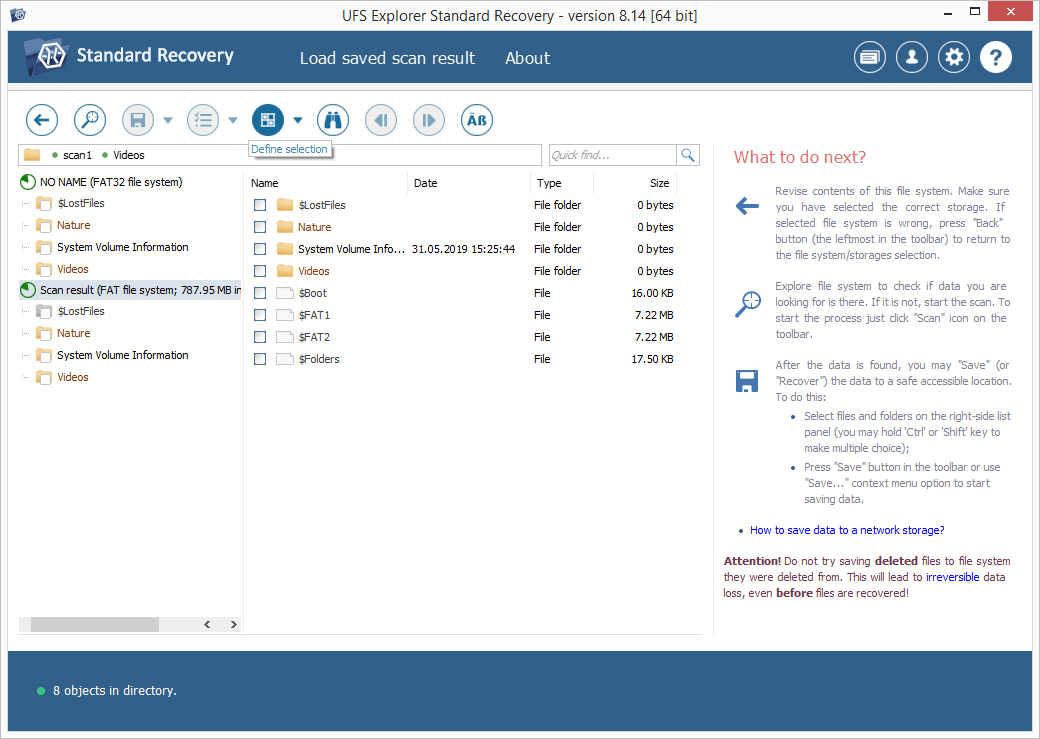Click the tree panel horizontal scrollbar thumb
Viewport: 1040px width, 739px height.
(x=95, y=624)
